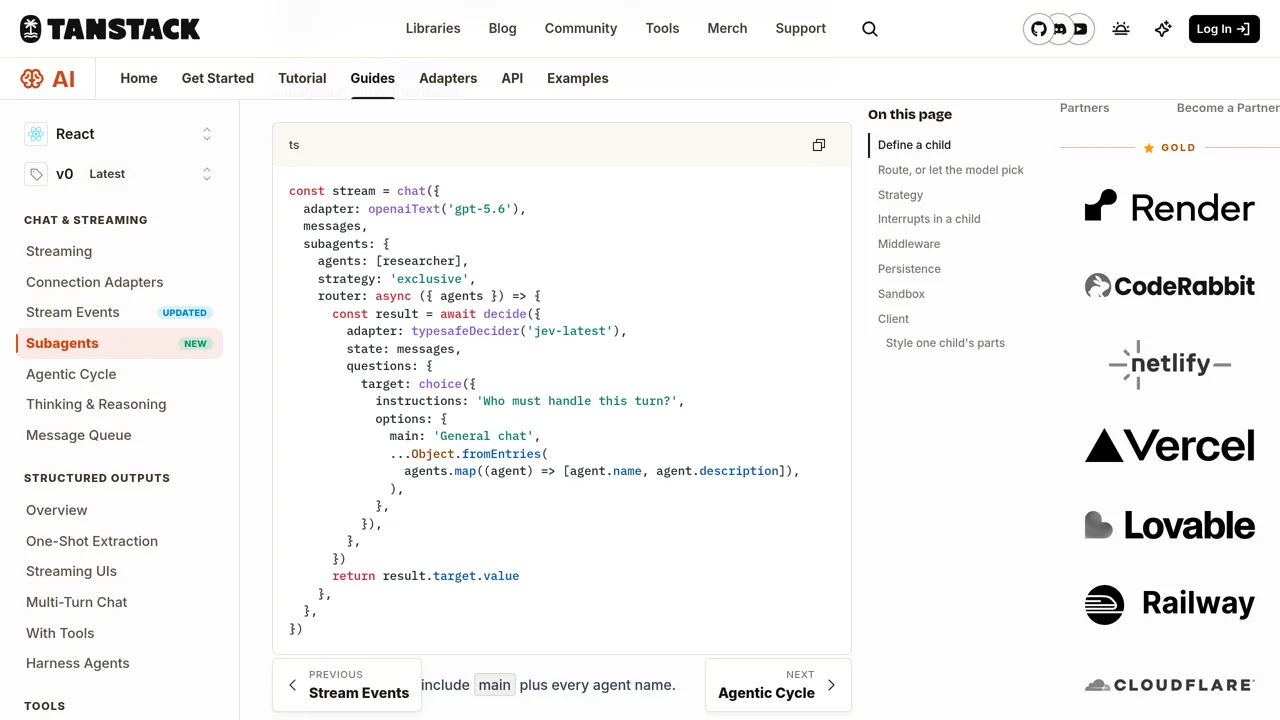Switch to the Get Started tab
This screenshot has width=1280, height=720.
[x=218, y=78]
